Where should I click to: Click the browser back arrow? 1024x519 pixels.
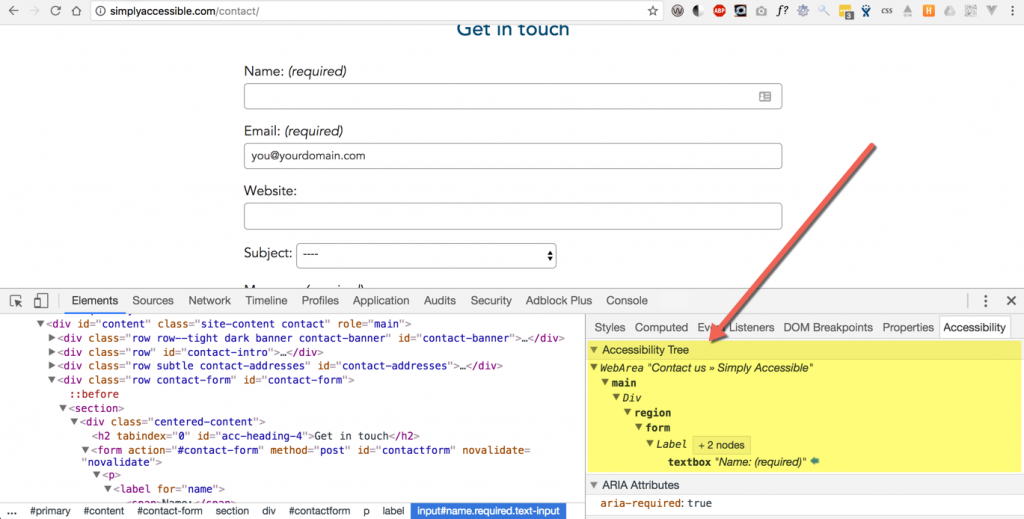tap(14, 11)
